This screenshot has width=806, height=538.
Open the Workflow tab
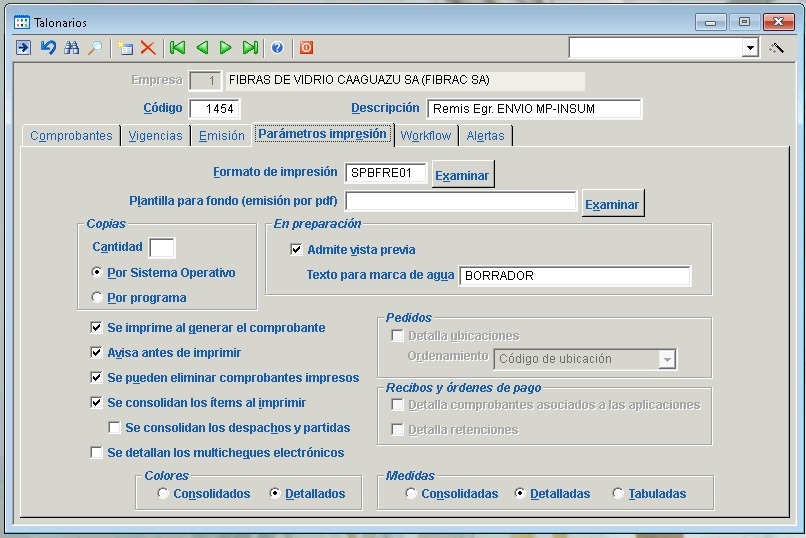426,136
